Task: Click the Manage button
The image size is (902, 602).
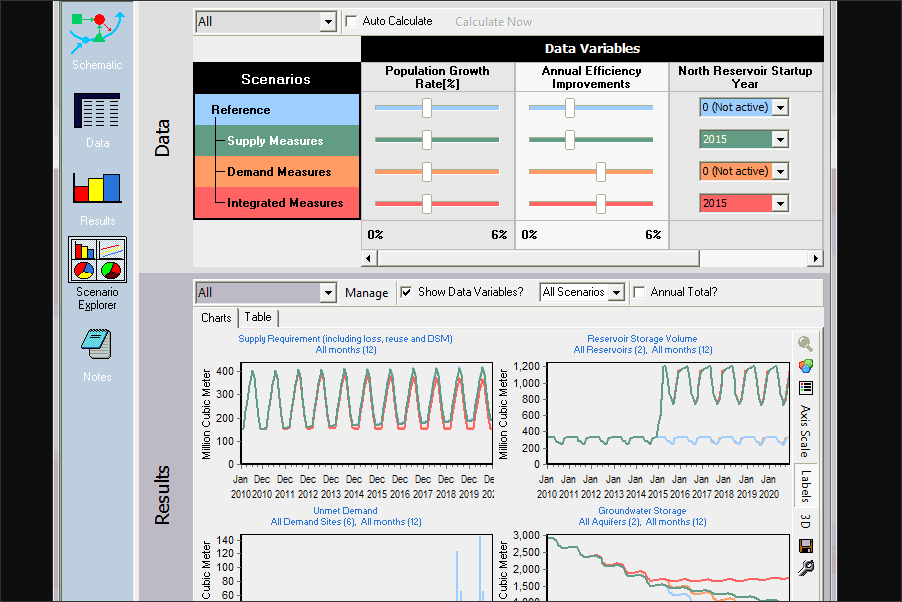Action: [366, 293]
